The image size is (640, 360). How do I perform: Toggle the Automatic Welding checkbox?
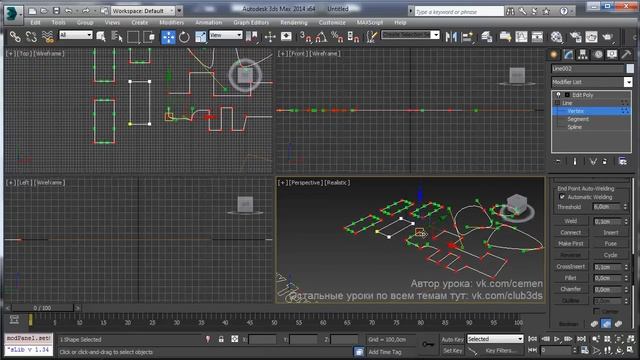[x=562, y=197]
